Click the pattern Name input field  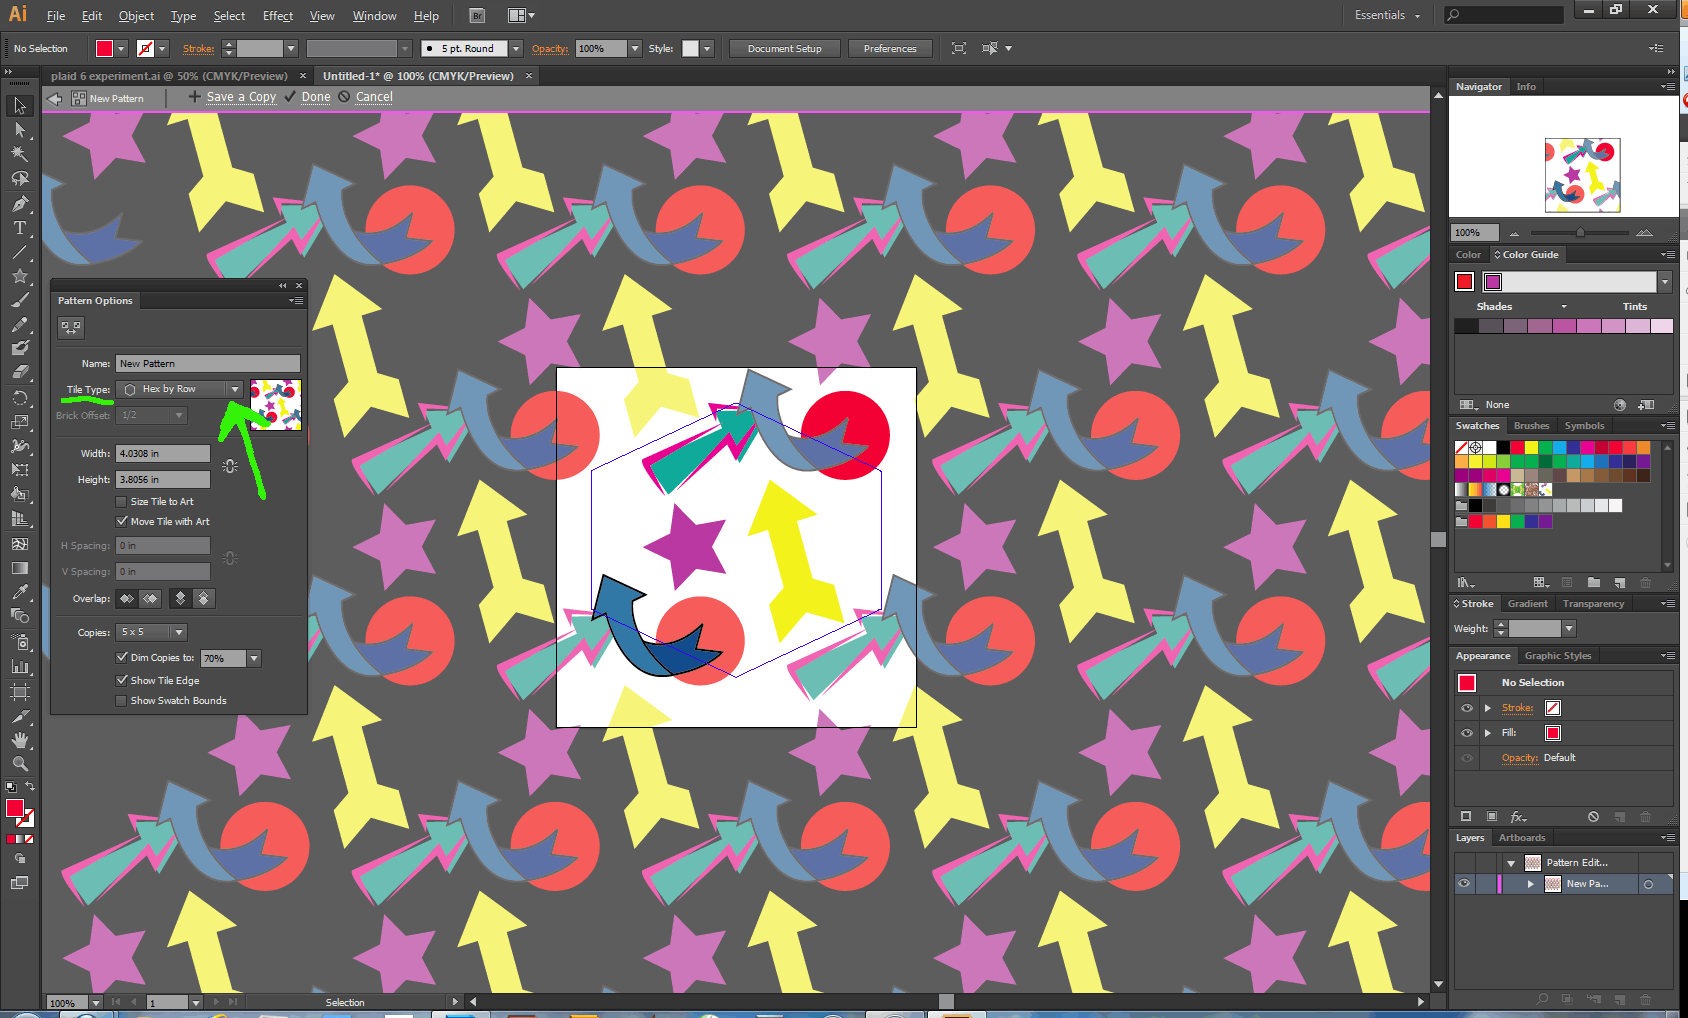(207, 364)
